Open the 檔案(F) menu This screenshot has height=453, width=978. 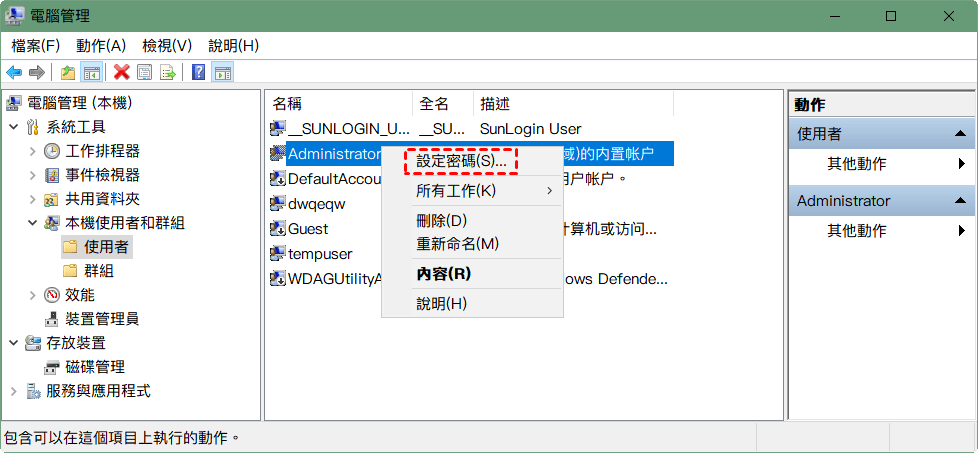coord(36,46)
